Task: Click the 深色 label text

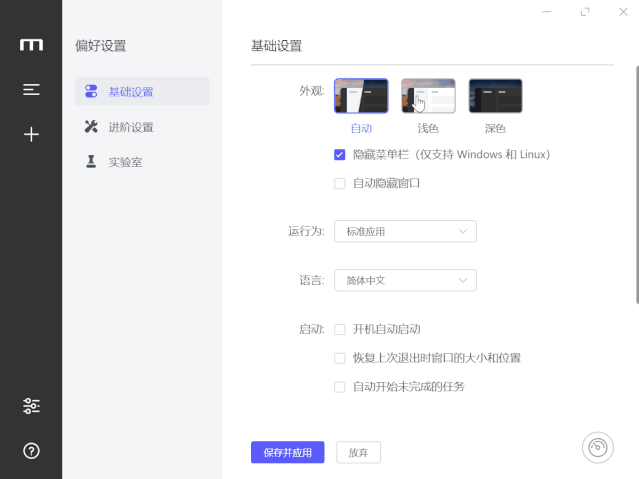Action: point(496,128)
